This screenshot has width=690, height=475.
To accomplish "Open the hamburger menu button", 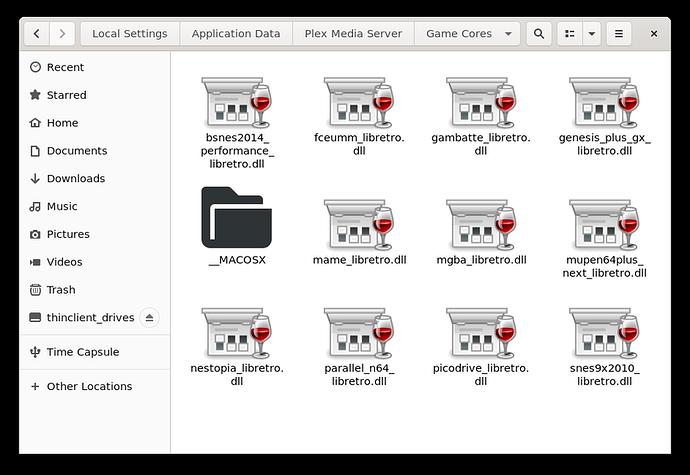I will click(619, 34).
